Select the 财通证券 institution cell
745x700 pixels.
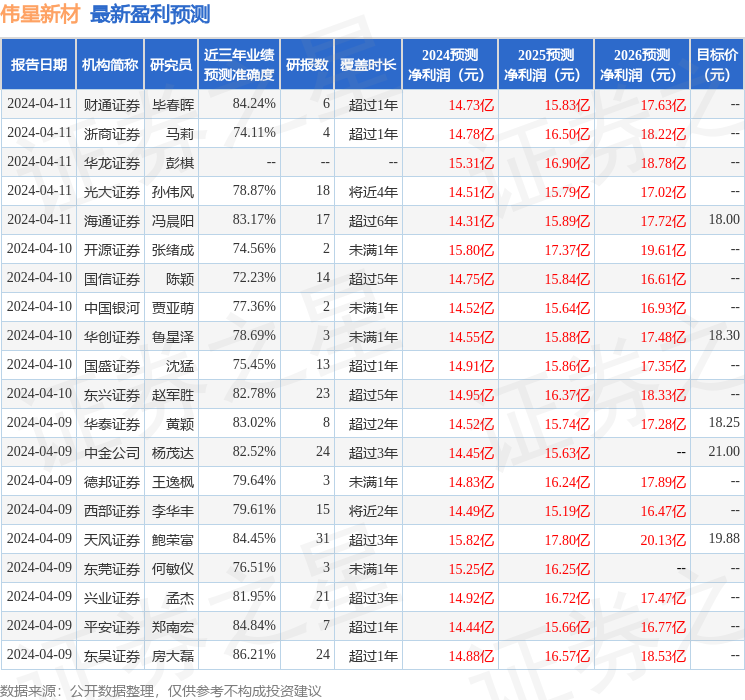112,105
